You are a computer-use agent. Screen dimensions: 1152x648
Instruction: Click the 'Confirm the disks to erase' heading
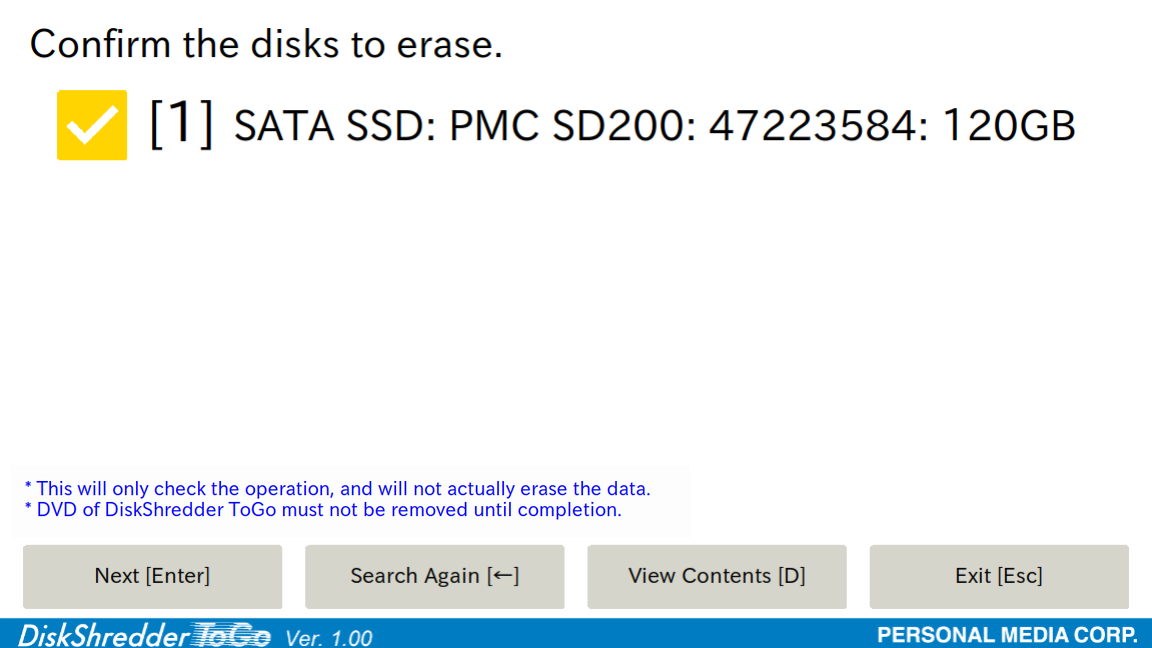[x=266, y=44]
